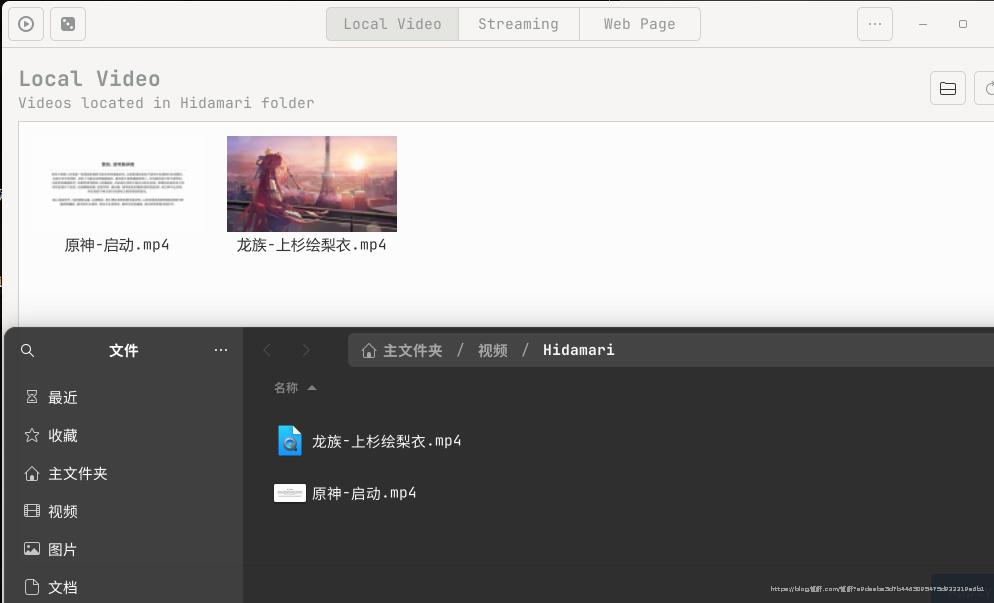This screenshot has height=603, width=994.
Task: Go back with the left arrow
Action: 267,350
